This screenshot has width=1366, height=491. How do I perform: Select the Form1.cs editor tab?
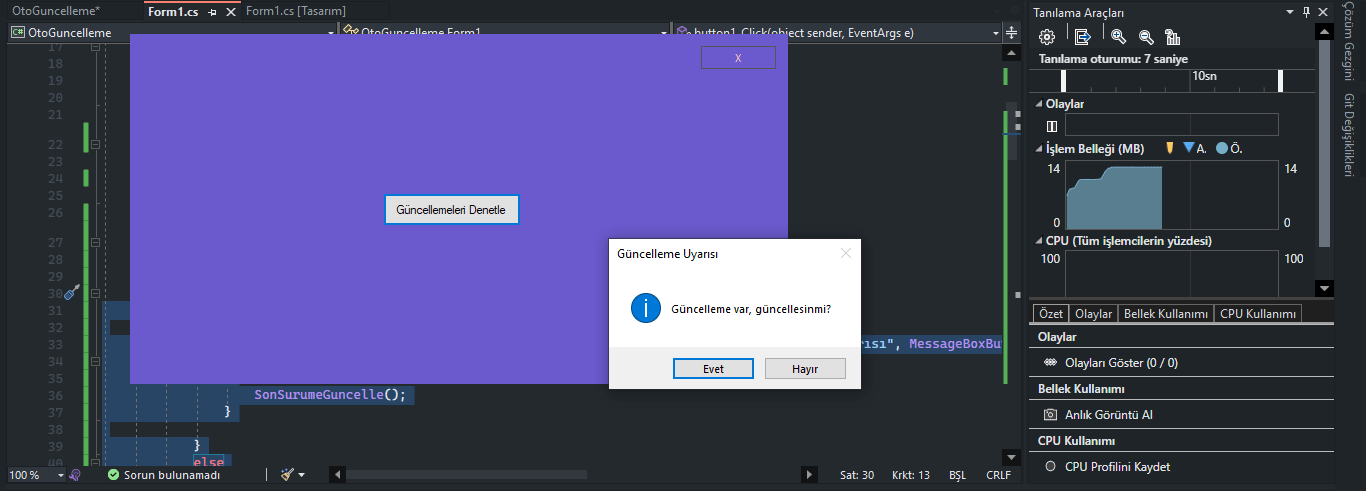coord(173,11)
